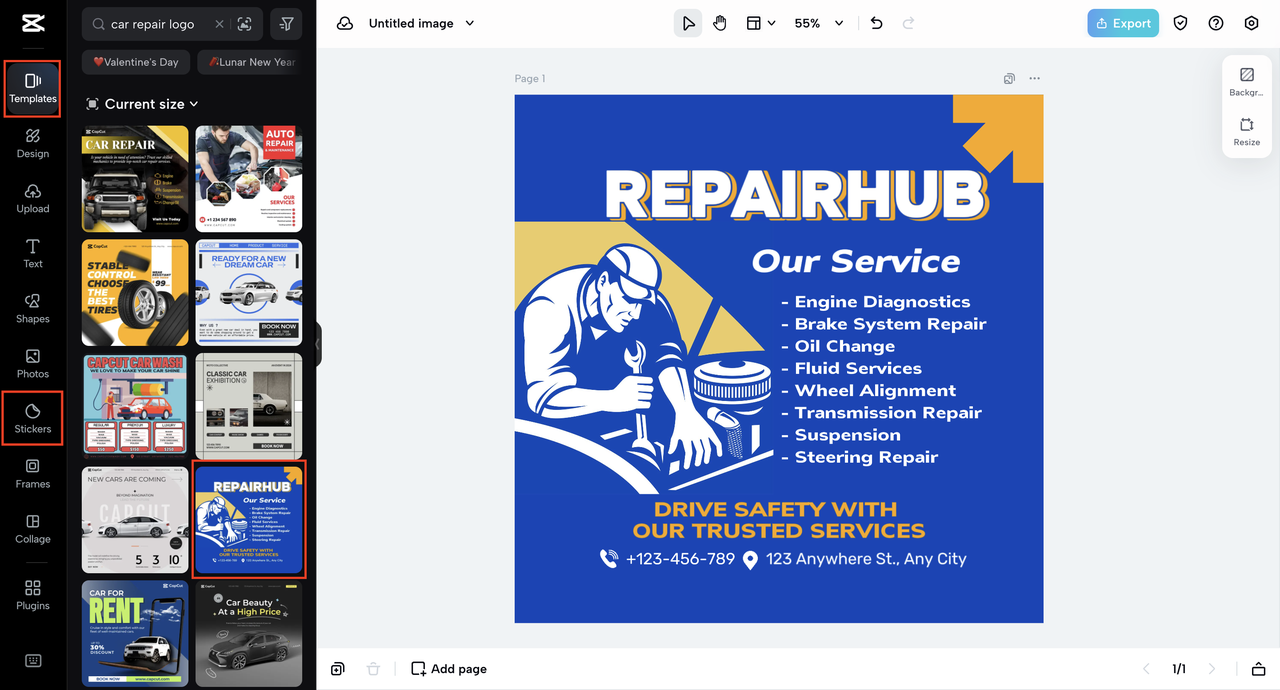
Task: Choose the yellow tires template
Action: [135, 292]
